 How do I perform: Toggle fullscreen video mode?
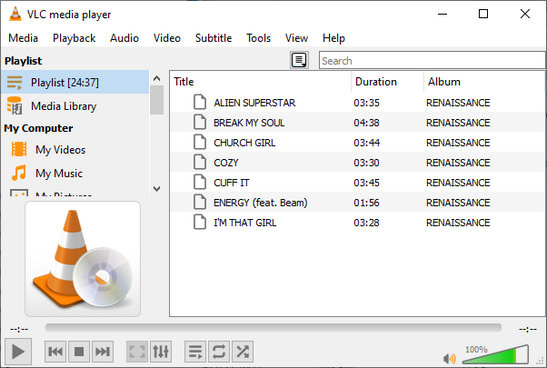[x=137, y=351]
